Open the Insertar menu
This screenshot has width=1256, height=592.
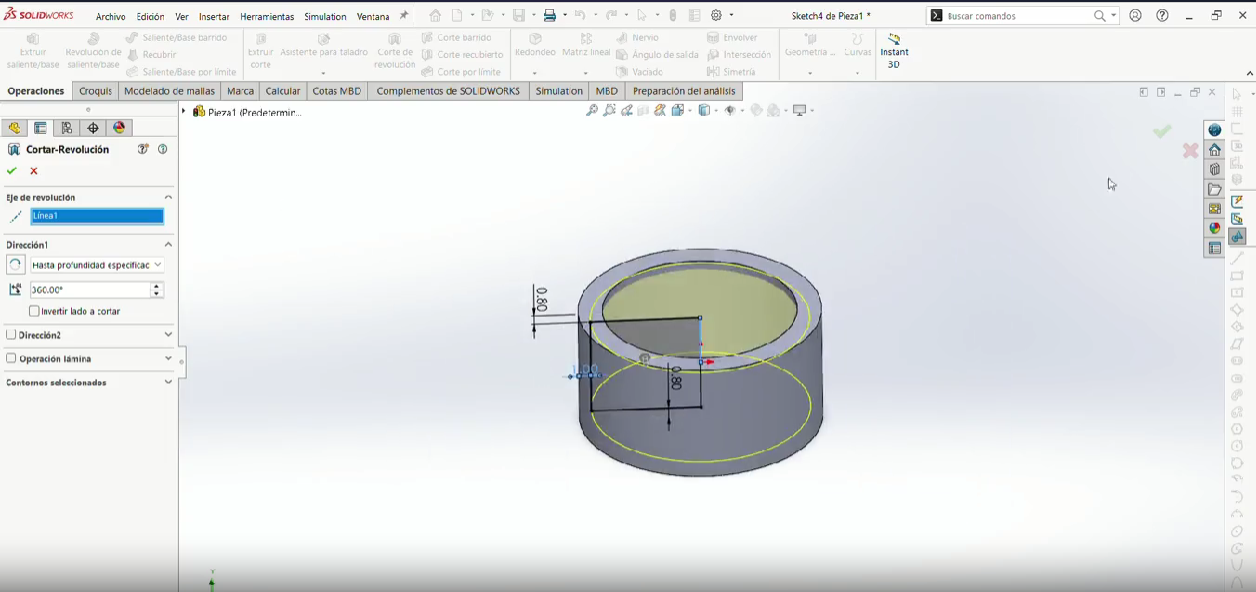[214, 17]
